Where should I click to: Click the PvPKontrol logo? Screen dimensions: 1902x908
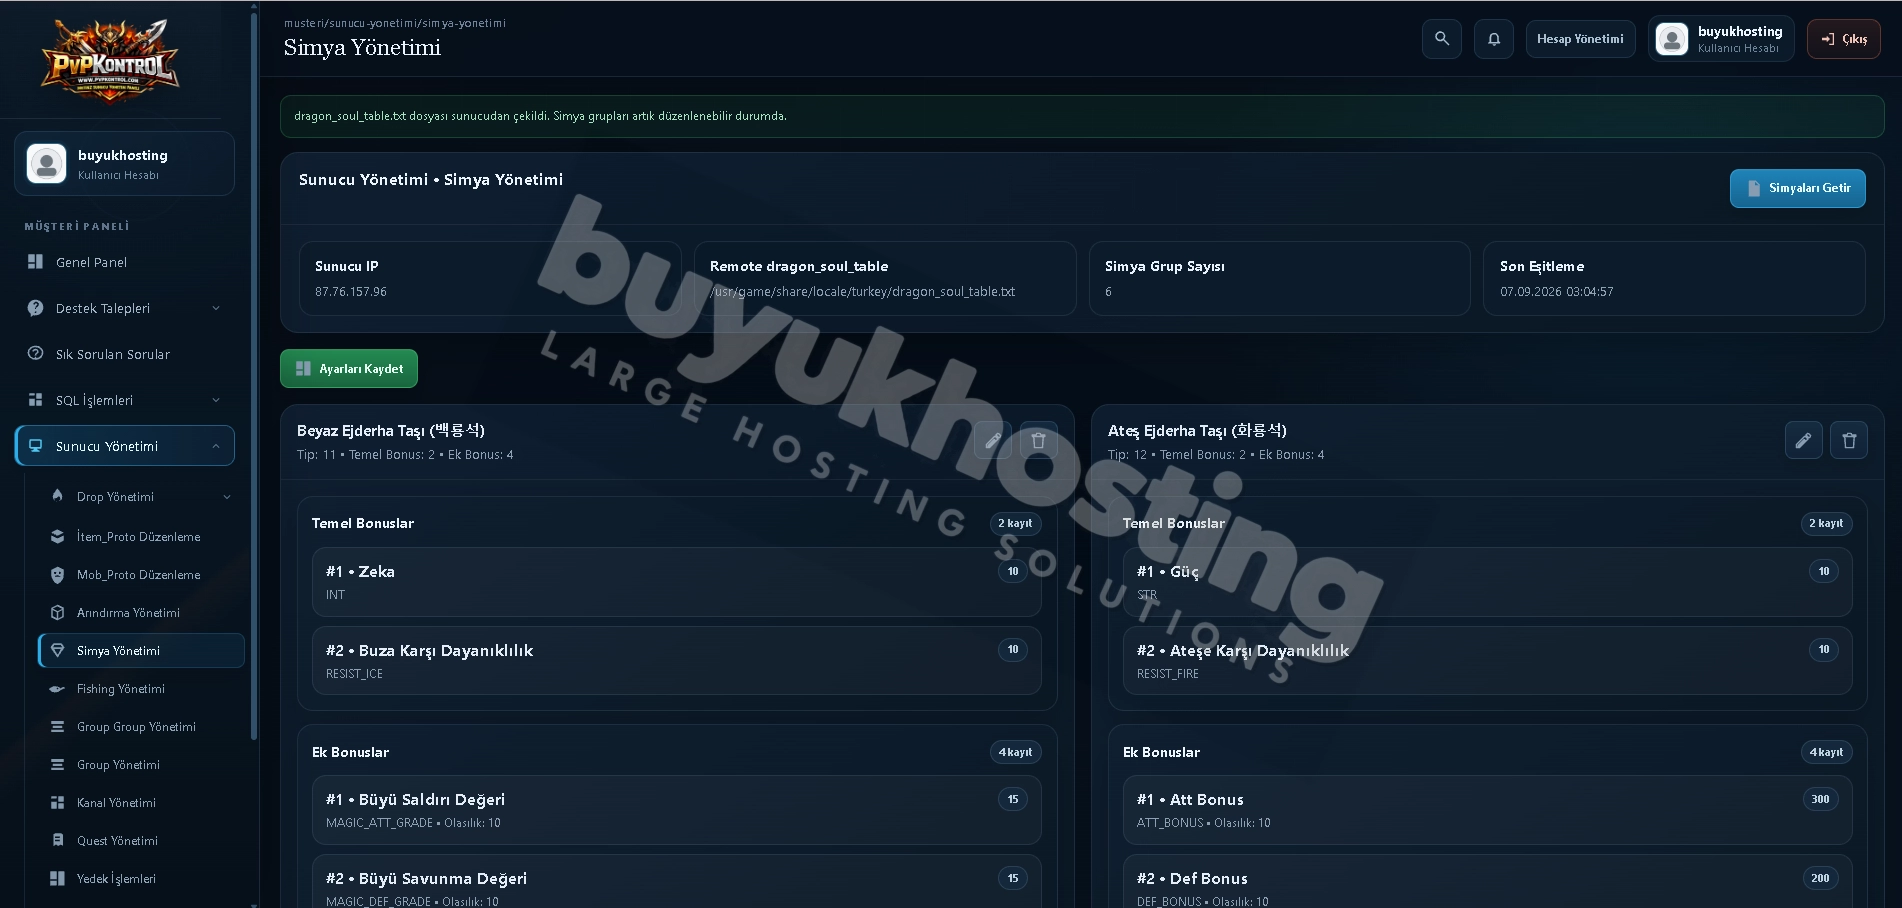click(x=110, y=60)
